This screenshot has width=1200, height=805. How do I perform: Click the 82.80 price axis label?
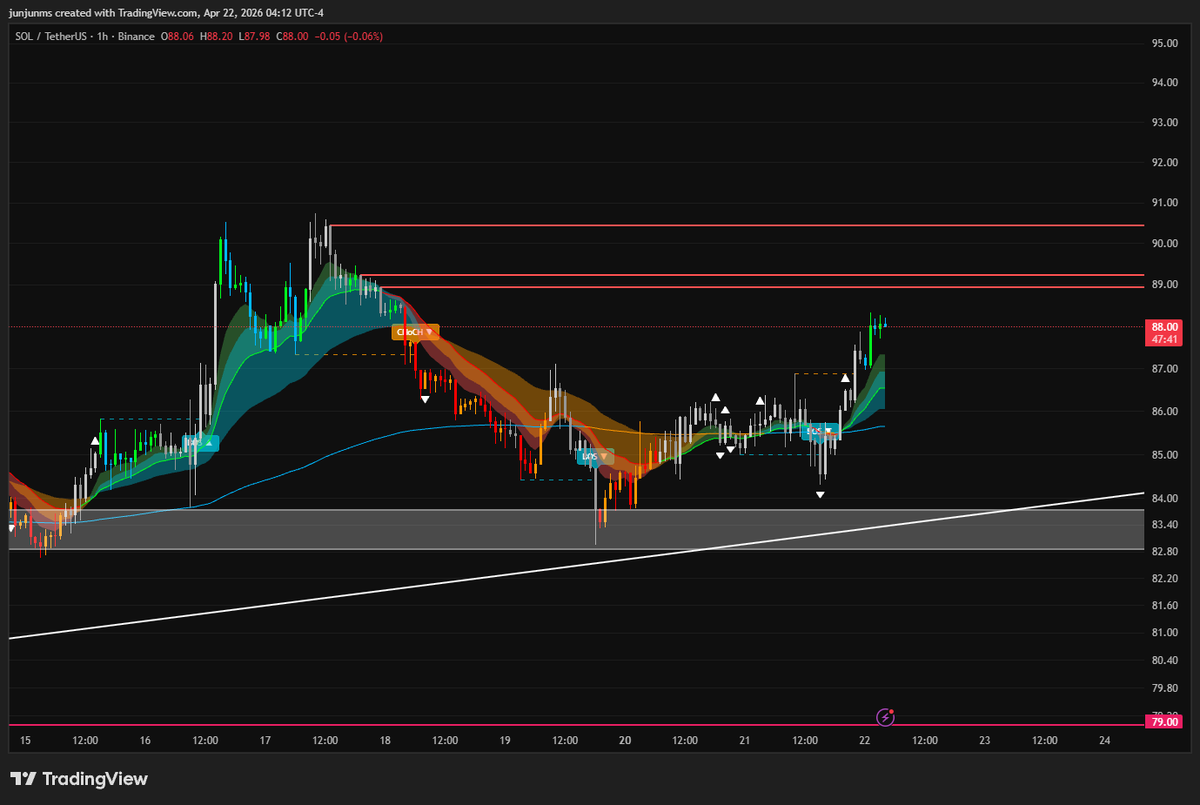(x=1164, y=552)
